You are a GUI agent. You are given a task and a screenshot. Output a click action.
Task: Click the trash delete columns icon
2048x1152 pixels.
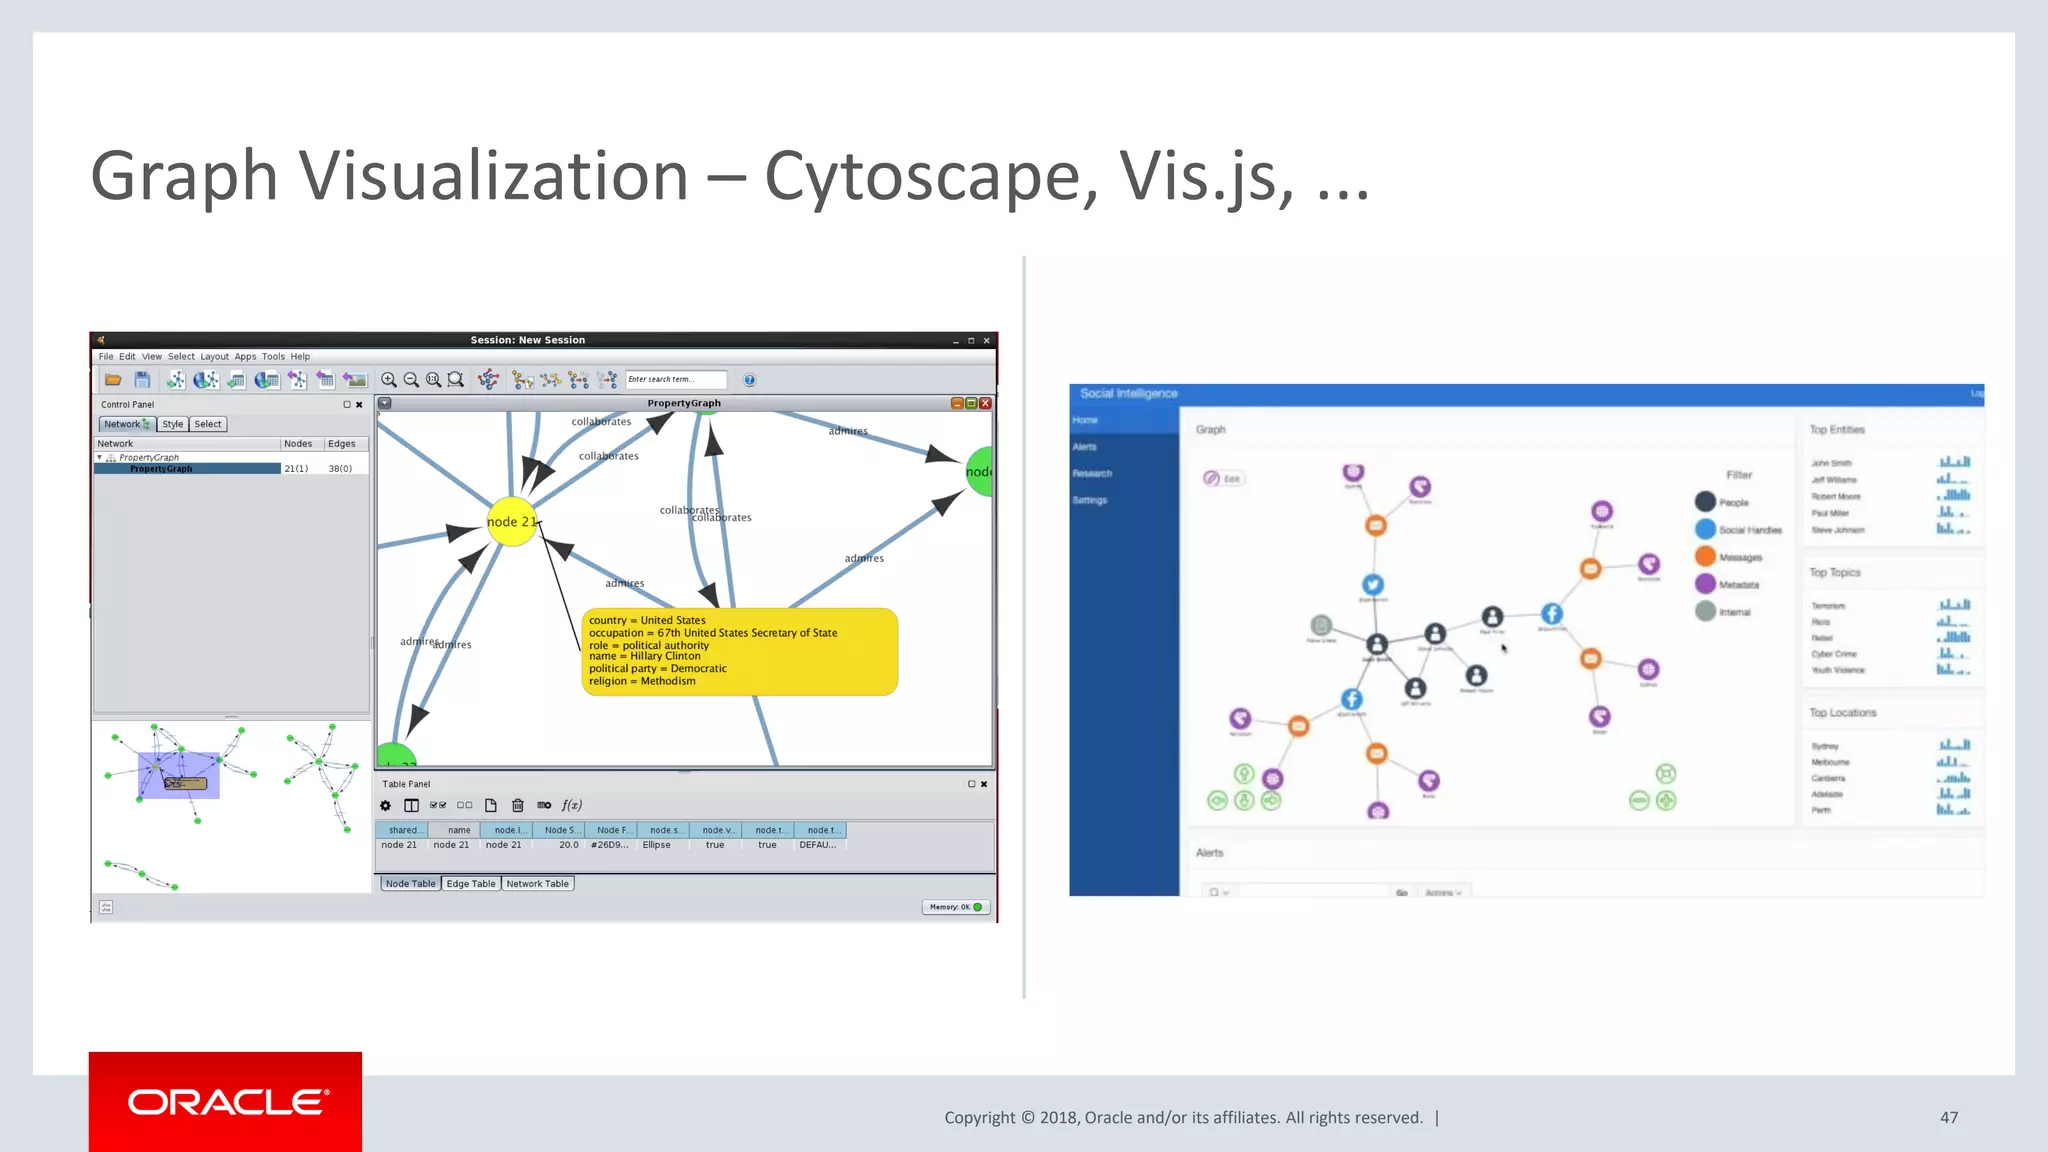pyautogui.click(x=518, y=805)
